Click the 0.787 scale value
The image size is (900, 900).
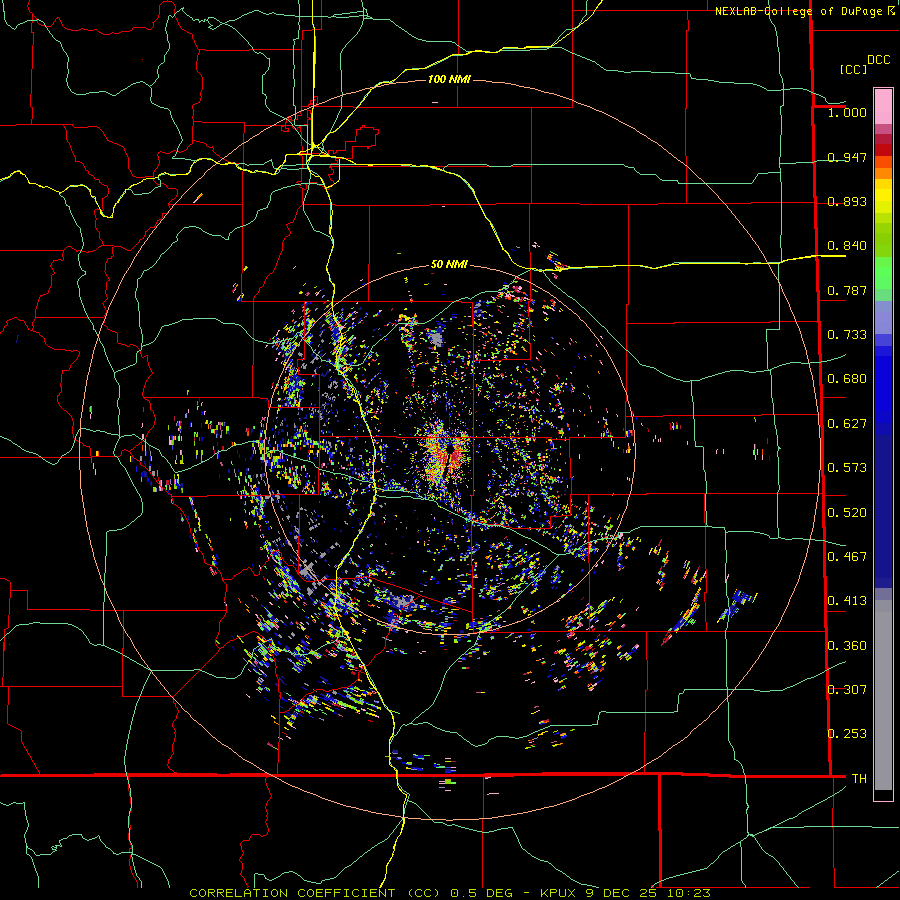tap(847, 290)
